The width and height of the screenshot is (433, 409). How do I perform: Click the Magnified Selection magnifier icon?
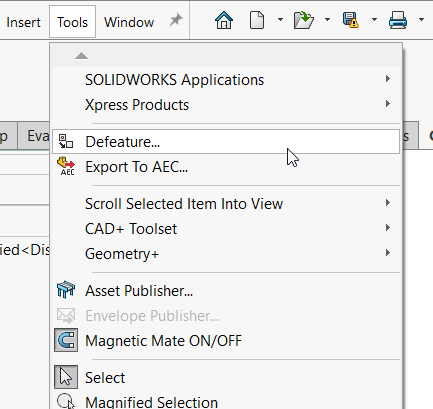coord(66,401)
